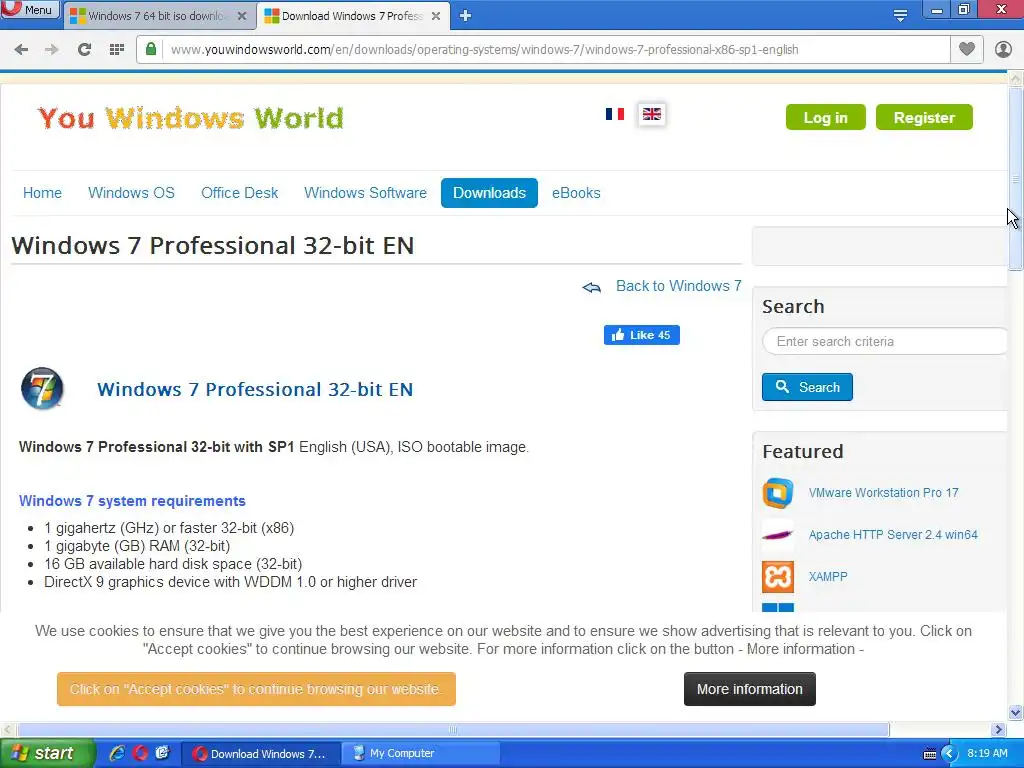Screen dimensions: 1024x768
Task: Click the orange Accept cookies button
Action: click(x=256, y=689)
